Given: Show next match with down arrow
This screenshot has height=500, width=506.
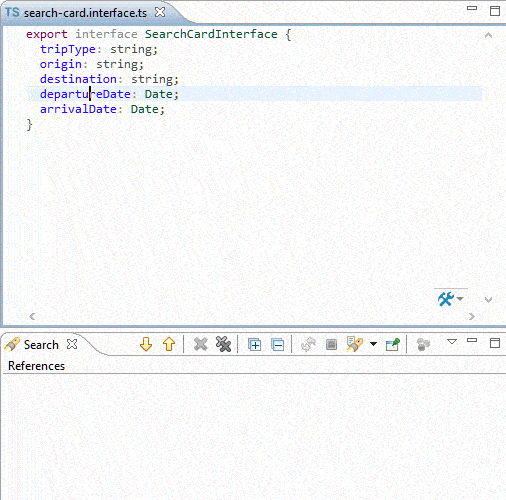Looking at the screenshot, I should coord(146,344).
